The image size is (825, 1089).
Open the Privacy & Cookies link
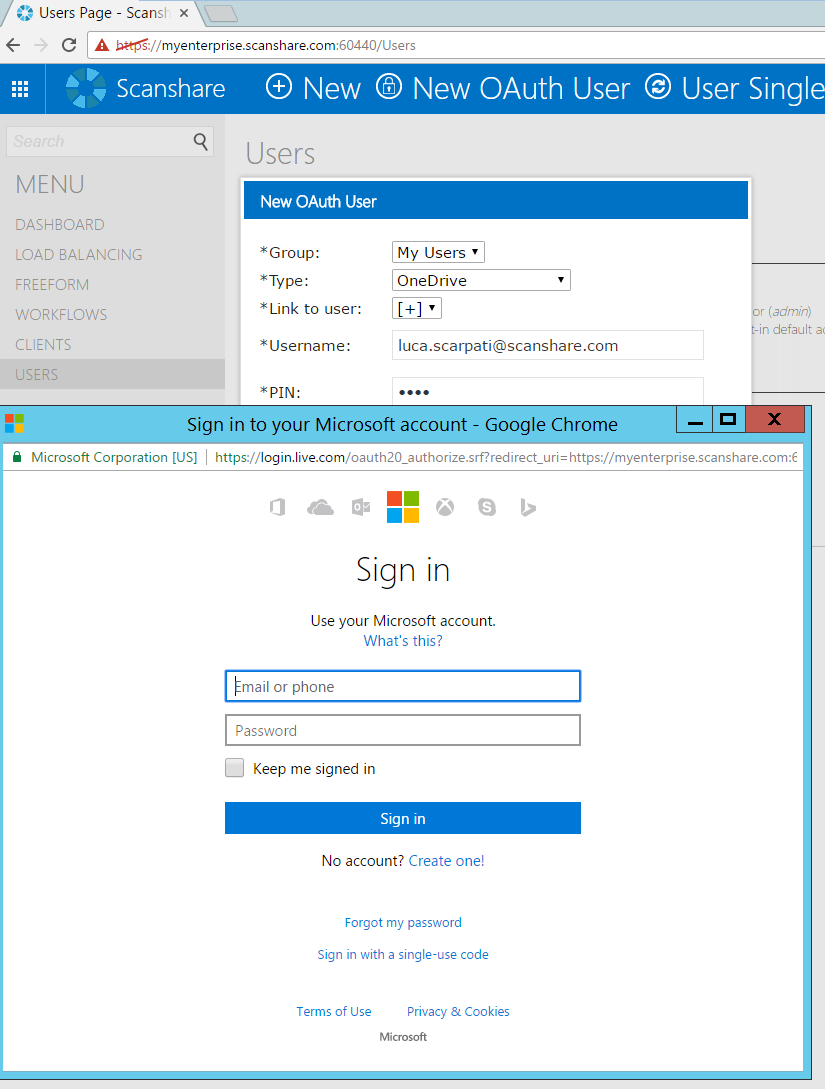pyautogui.click(x=458, y=1011)
